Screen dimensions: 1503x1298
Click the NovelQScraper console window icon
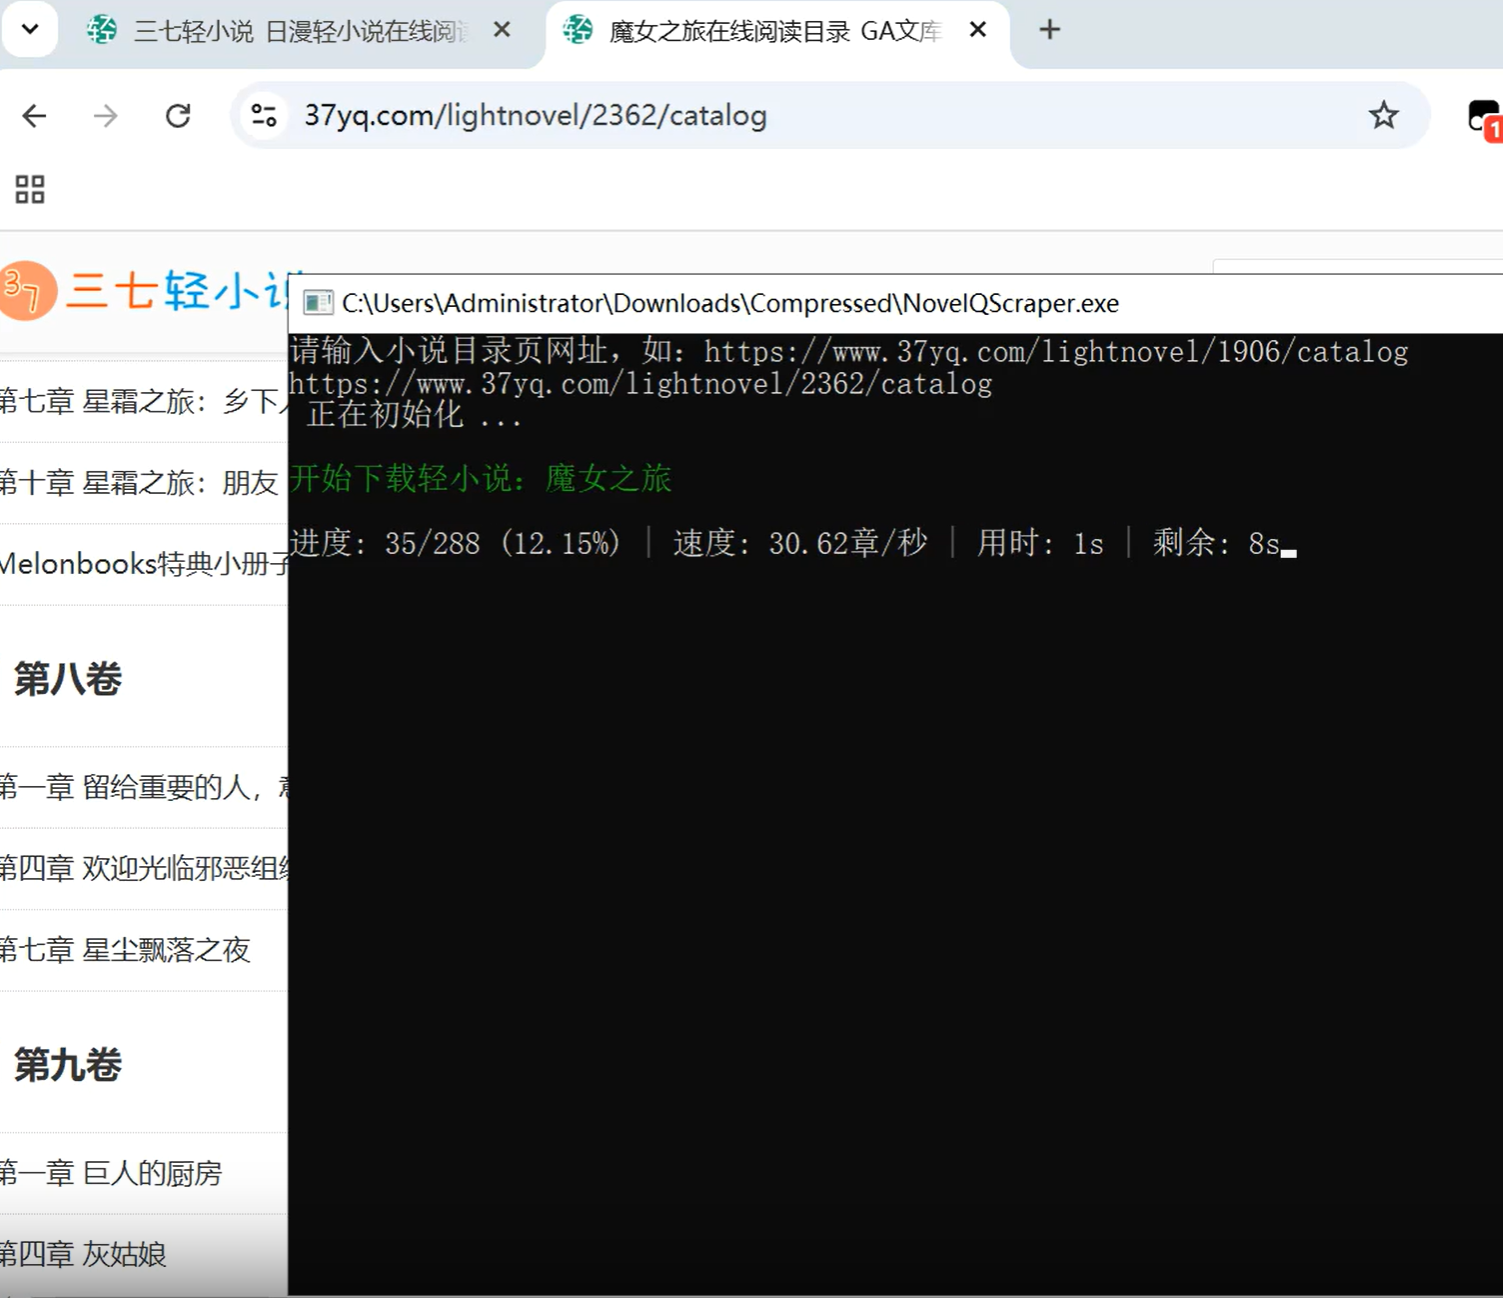click(x=318, y=303)
